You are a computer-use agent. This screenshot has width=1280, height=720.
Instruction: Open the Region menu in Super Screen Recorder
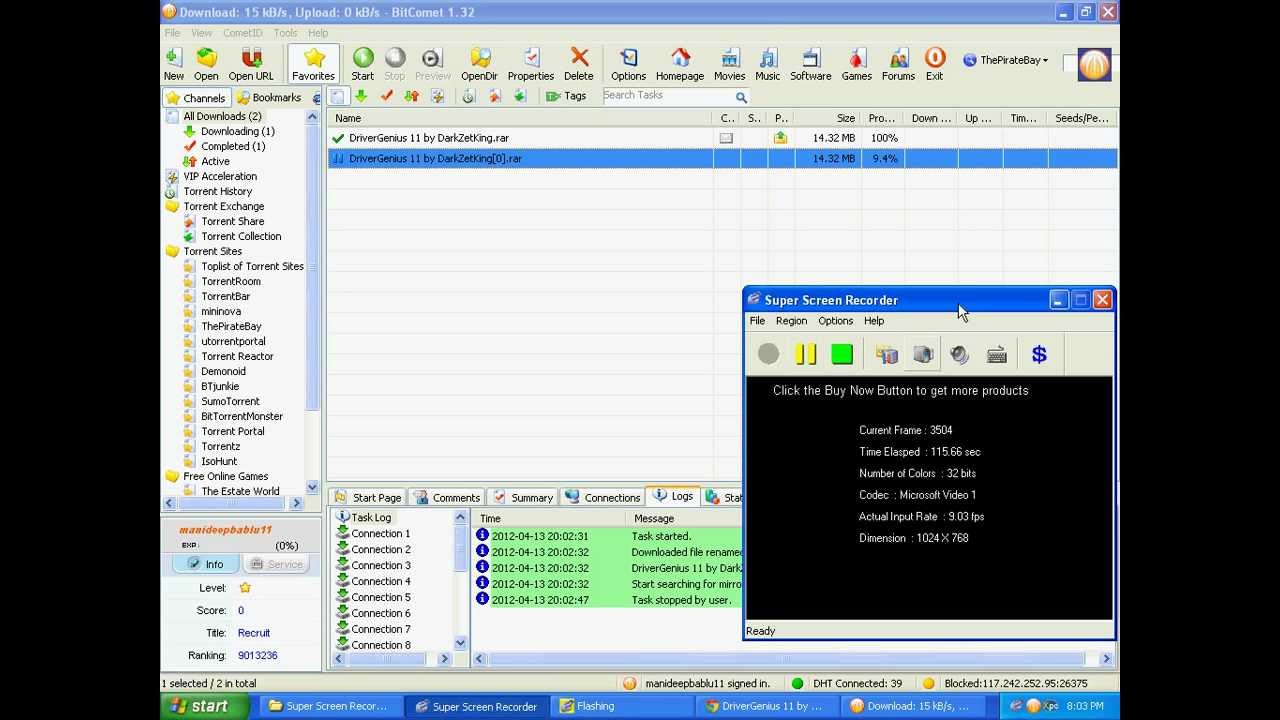pyautogui.click(x=791, y=321)
